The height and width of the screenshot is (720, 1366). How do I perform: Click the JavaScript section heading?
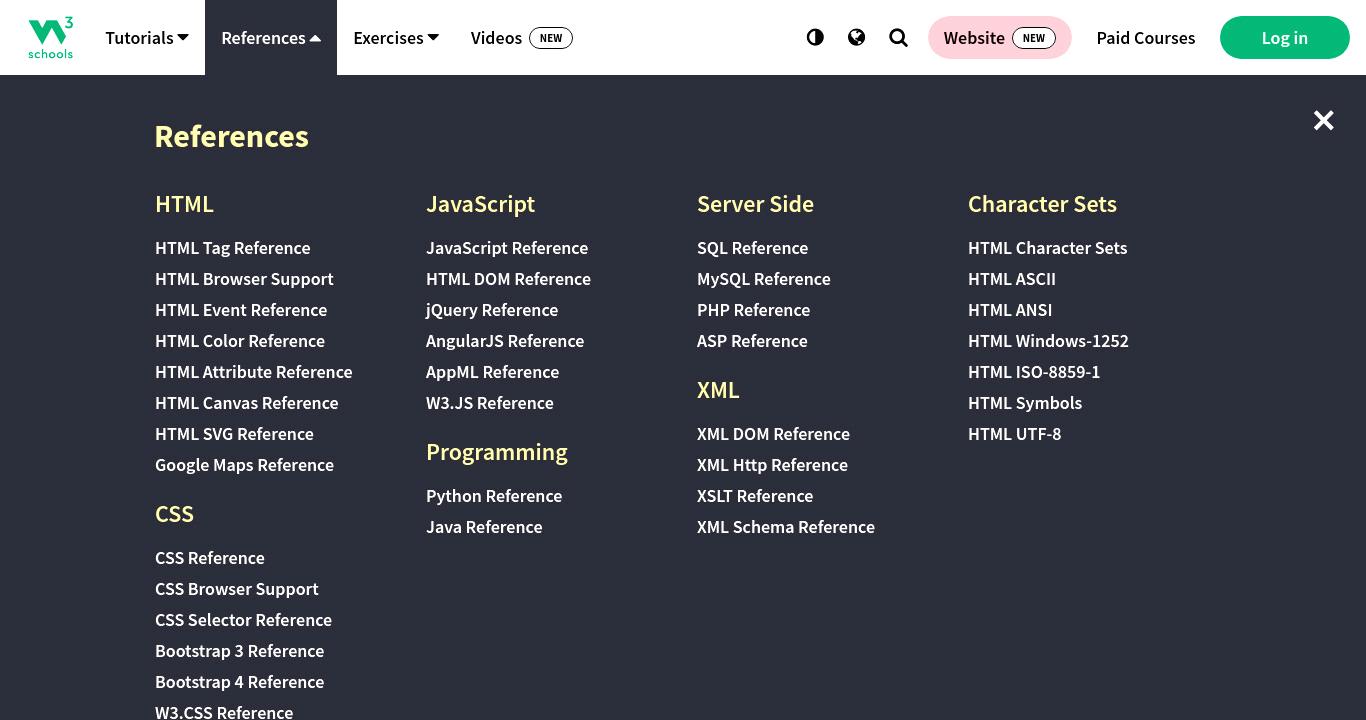coord(481,204)
